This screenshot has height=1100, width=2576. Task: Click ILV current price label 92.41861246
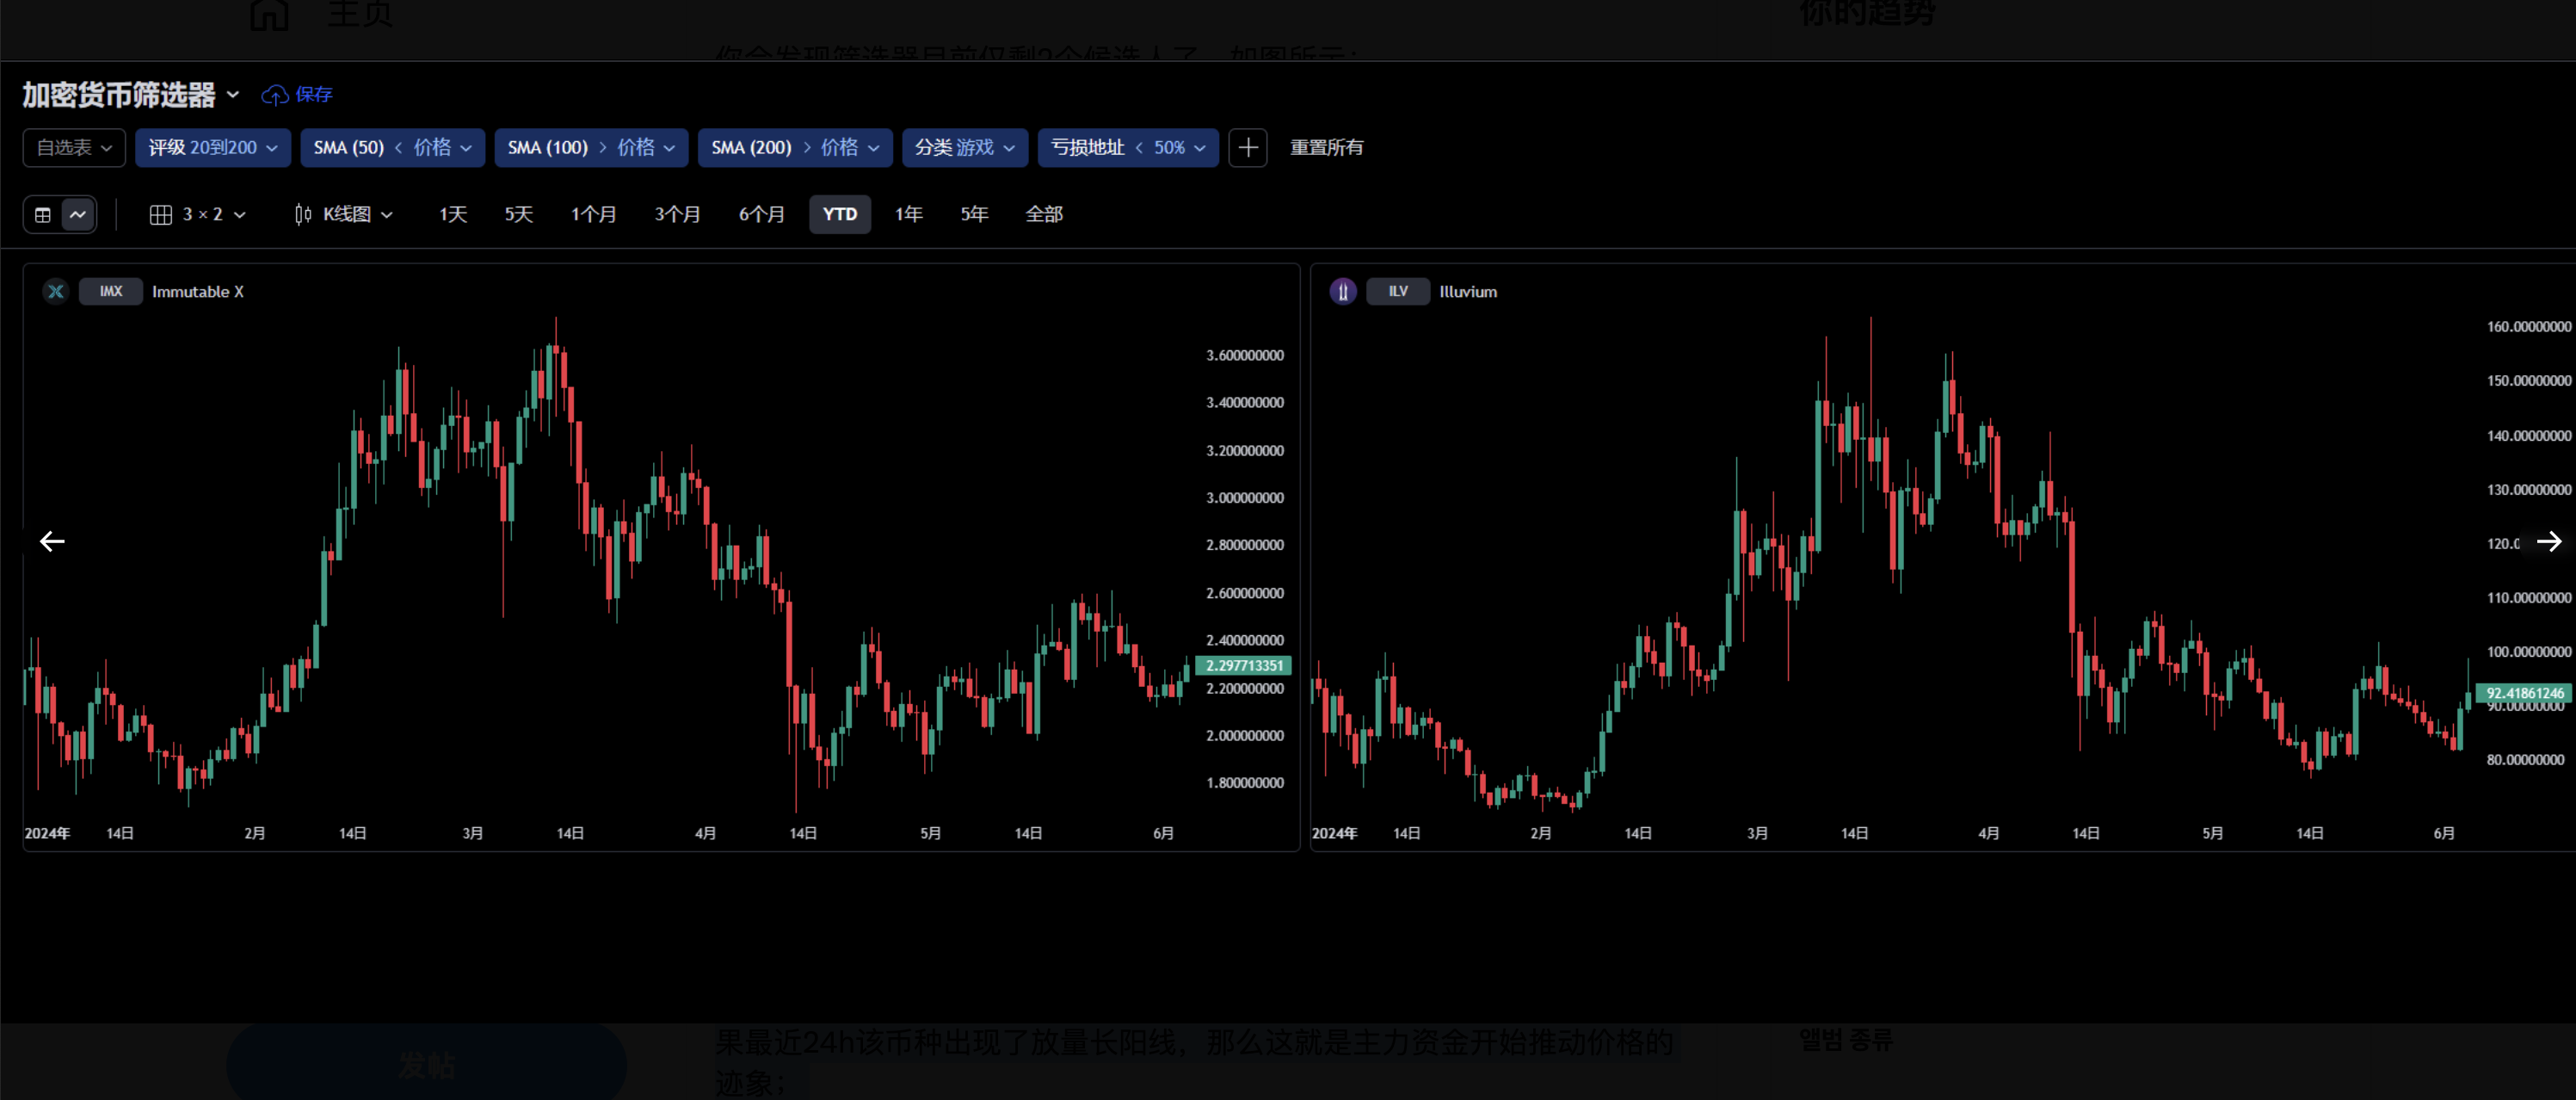2524,693
